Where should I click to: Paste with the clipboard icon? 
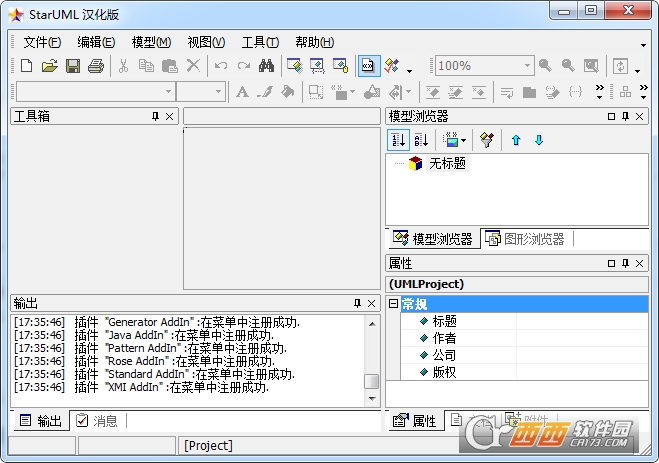click(x=170, y=66)
